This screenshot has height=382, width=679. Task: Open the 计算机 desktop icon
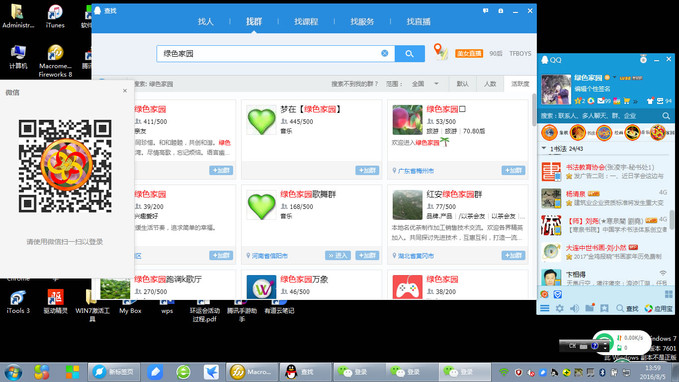click(x=18, y=57)
